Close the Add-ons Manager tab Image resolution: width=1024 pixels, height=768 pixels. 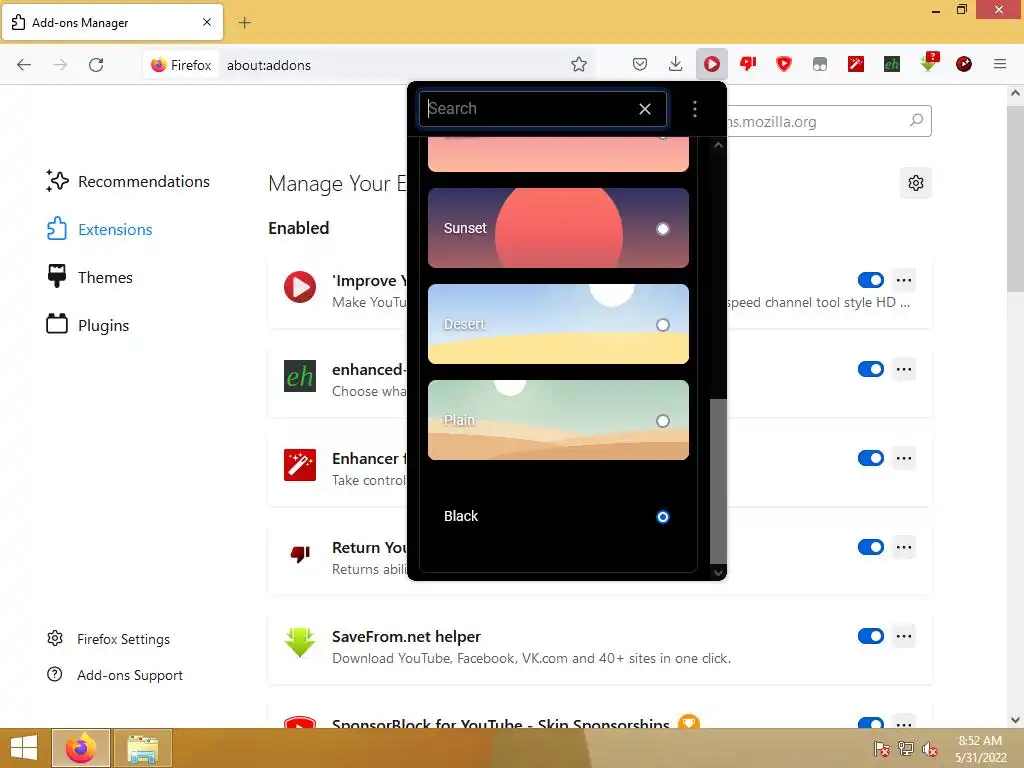click(207, 22)
